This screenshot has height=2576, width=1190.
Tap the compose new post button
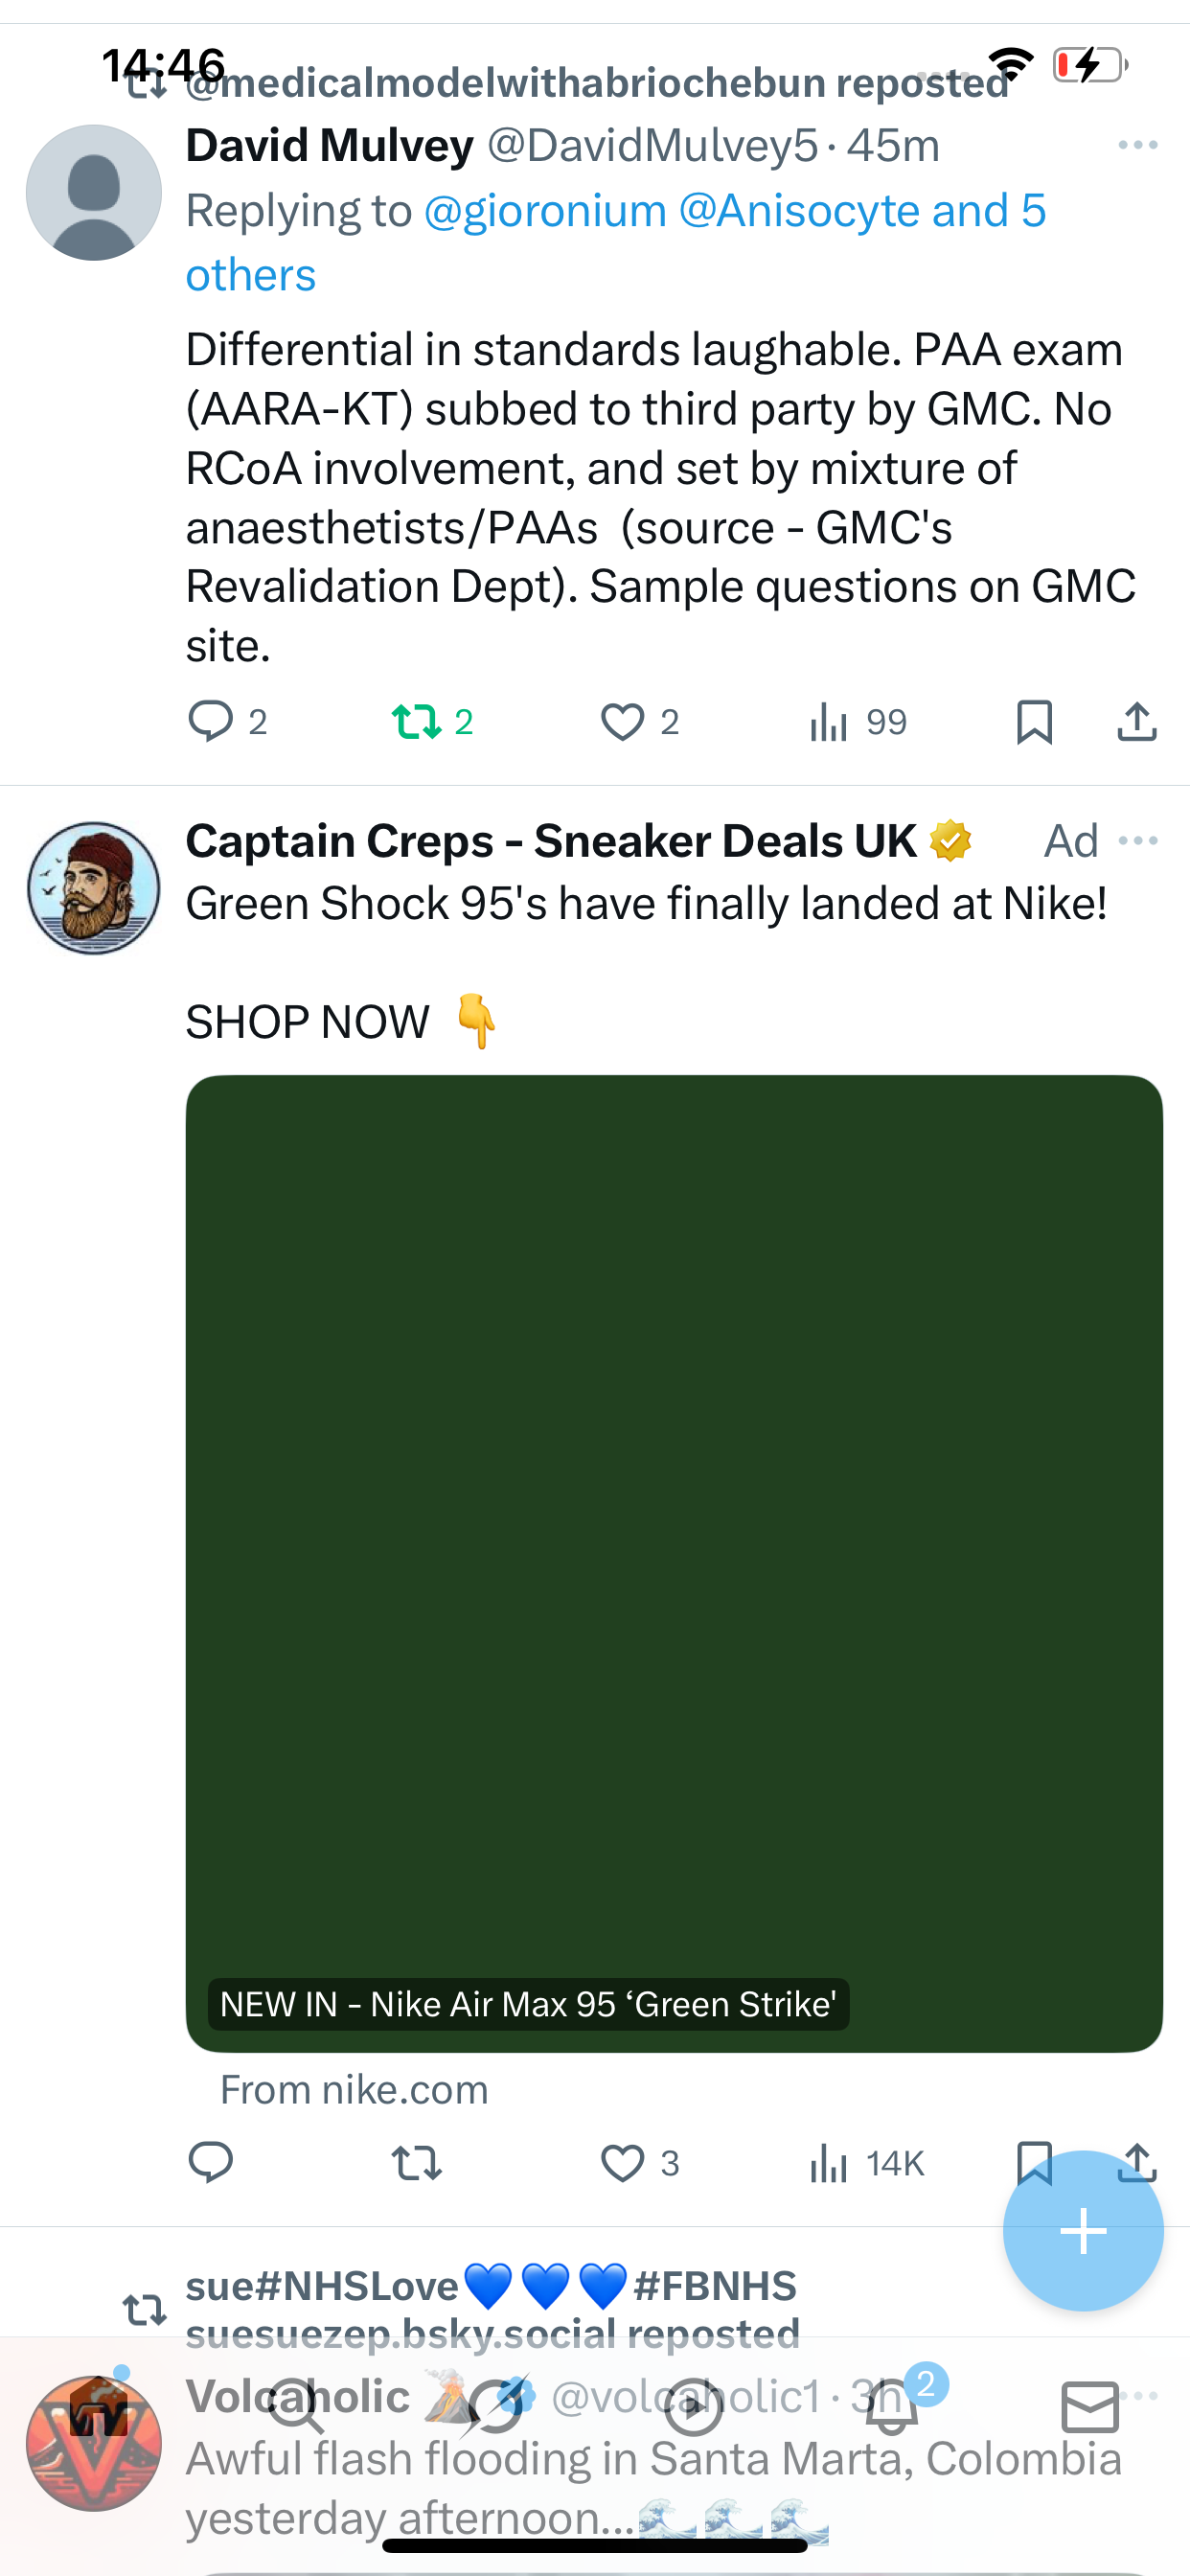(1083, 2231)
